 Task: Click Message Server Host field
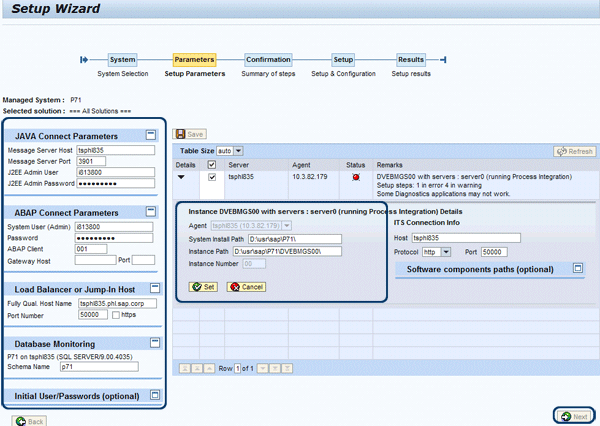[x=116, y=150]
